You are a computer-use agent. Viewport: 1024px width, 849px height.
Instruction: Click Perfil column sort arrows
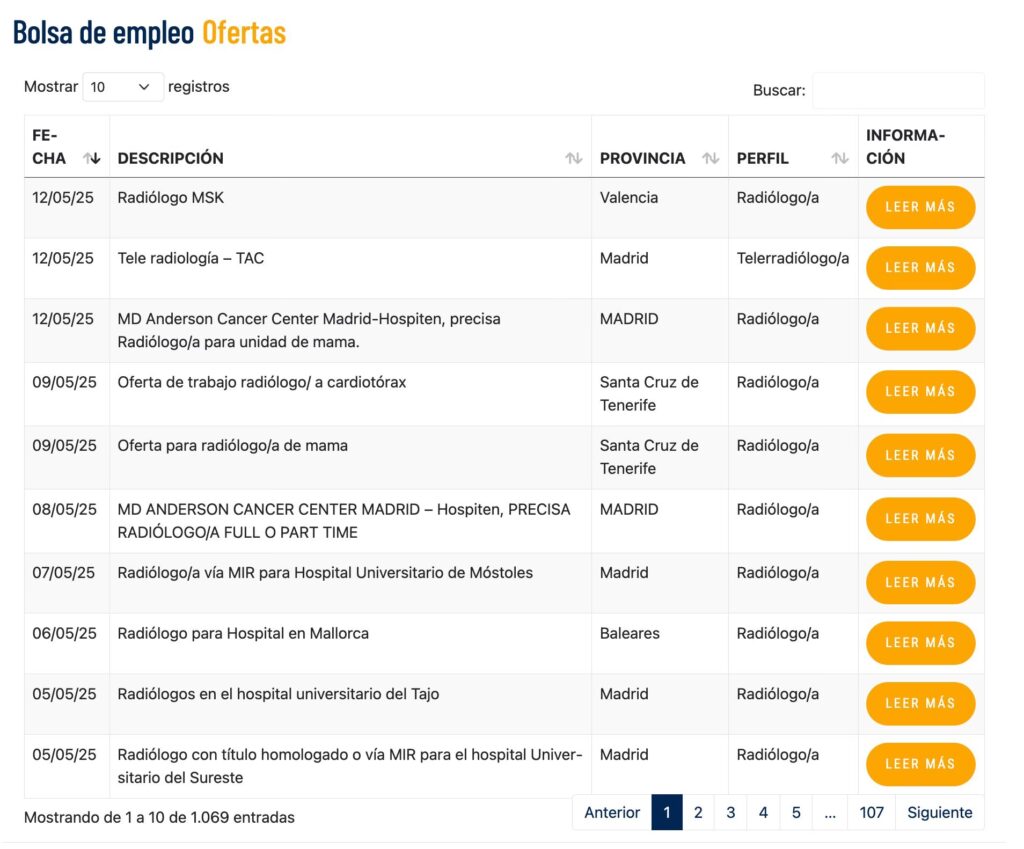(x=840, y=158)
